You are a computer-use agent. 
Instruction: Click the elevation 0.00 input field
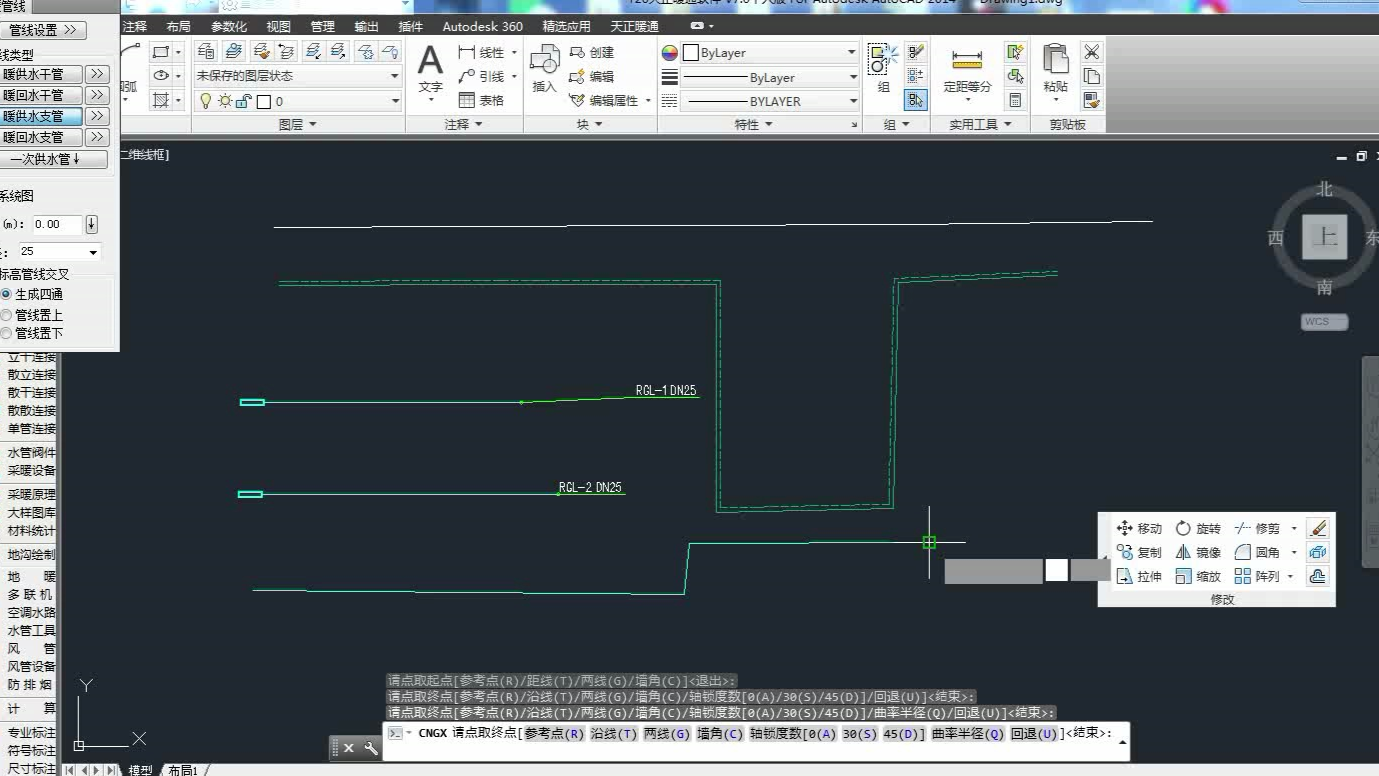(57, 224)
